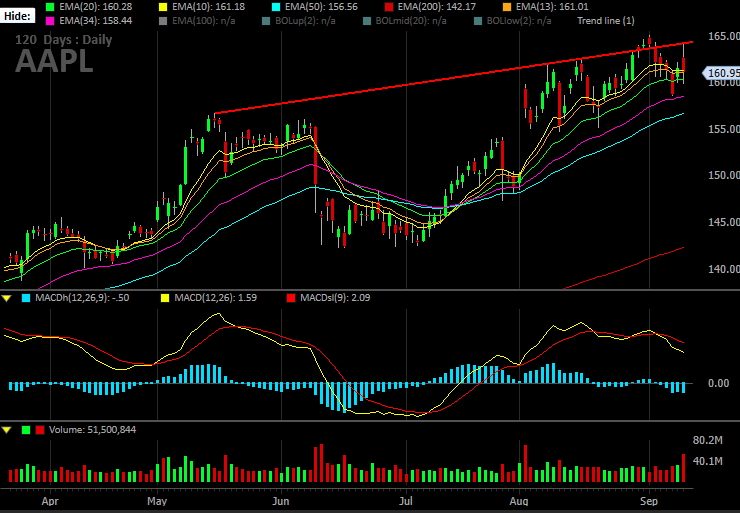The width and height of the screenshot is (740, 513).
Task: Toggle the MACDh(12,26,9) cyan swatch
Action: coord(26,298)
